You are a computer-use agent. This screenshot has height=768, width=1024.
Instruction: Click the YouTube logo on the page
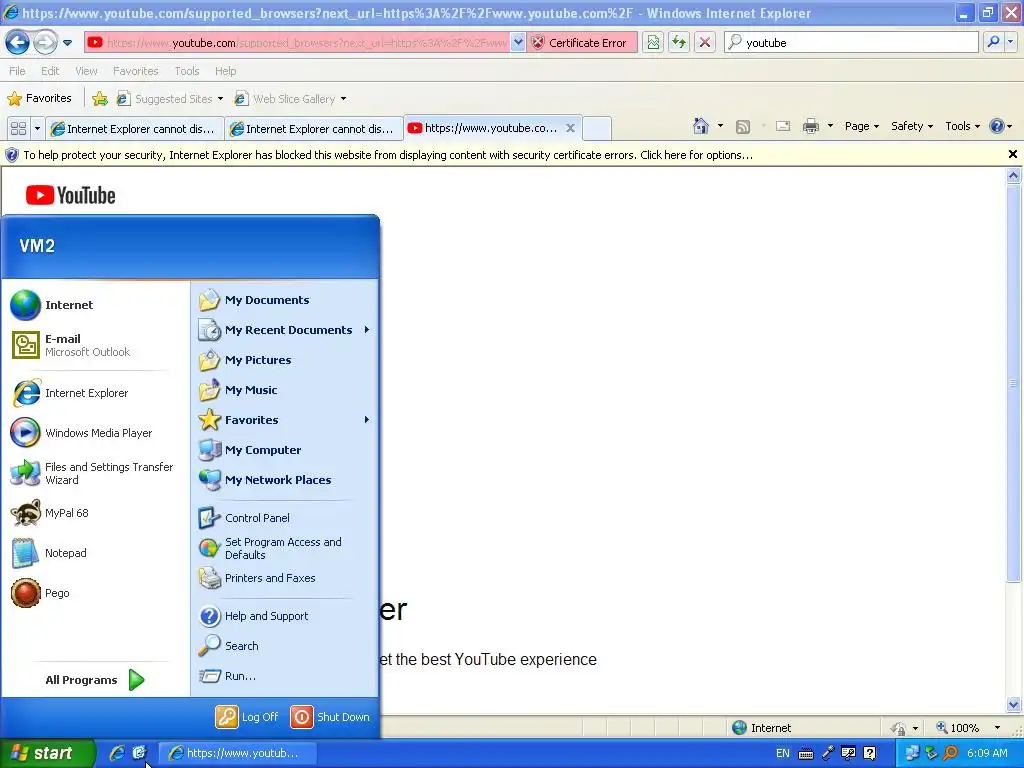click(x=71, y=195)
